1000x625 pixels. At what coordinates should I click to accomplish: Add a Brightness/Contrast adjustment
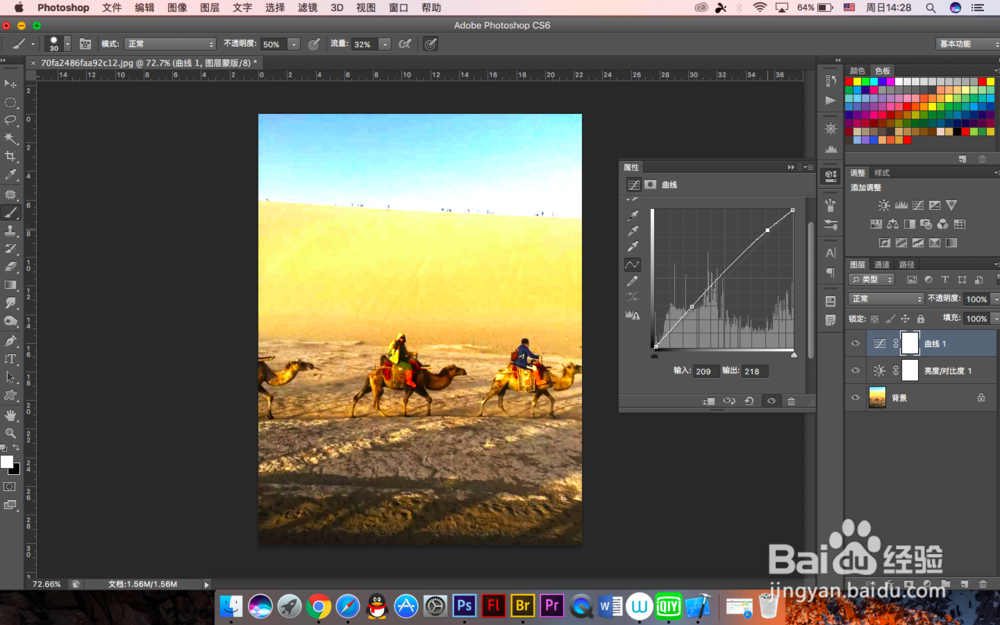[x=884, y=205]
